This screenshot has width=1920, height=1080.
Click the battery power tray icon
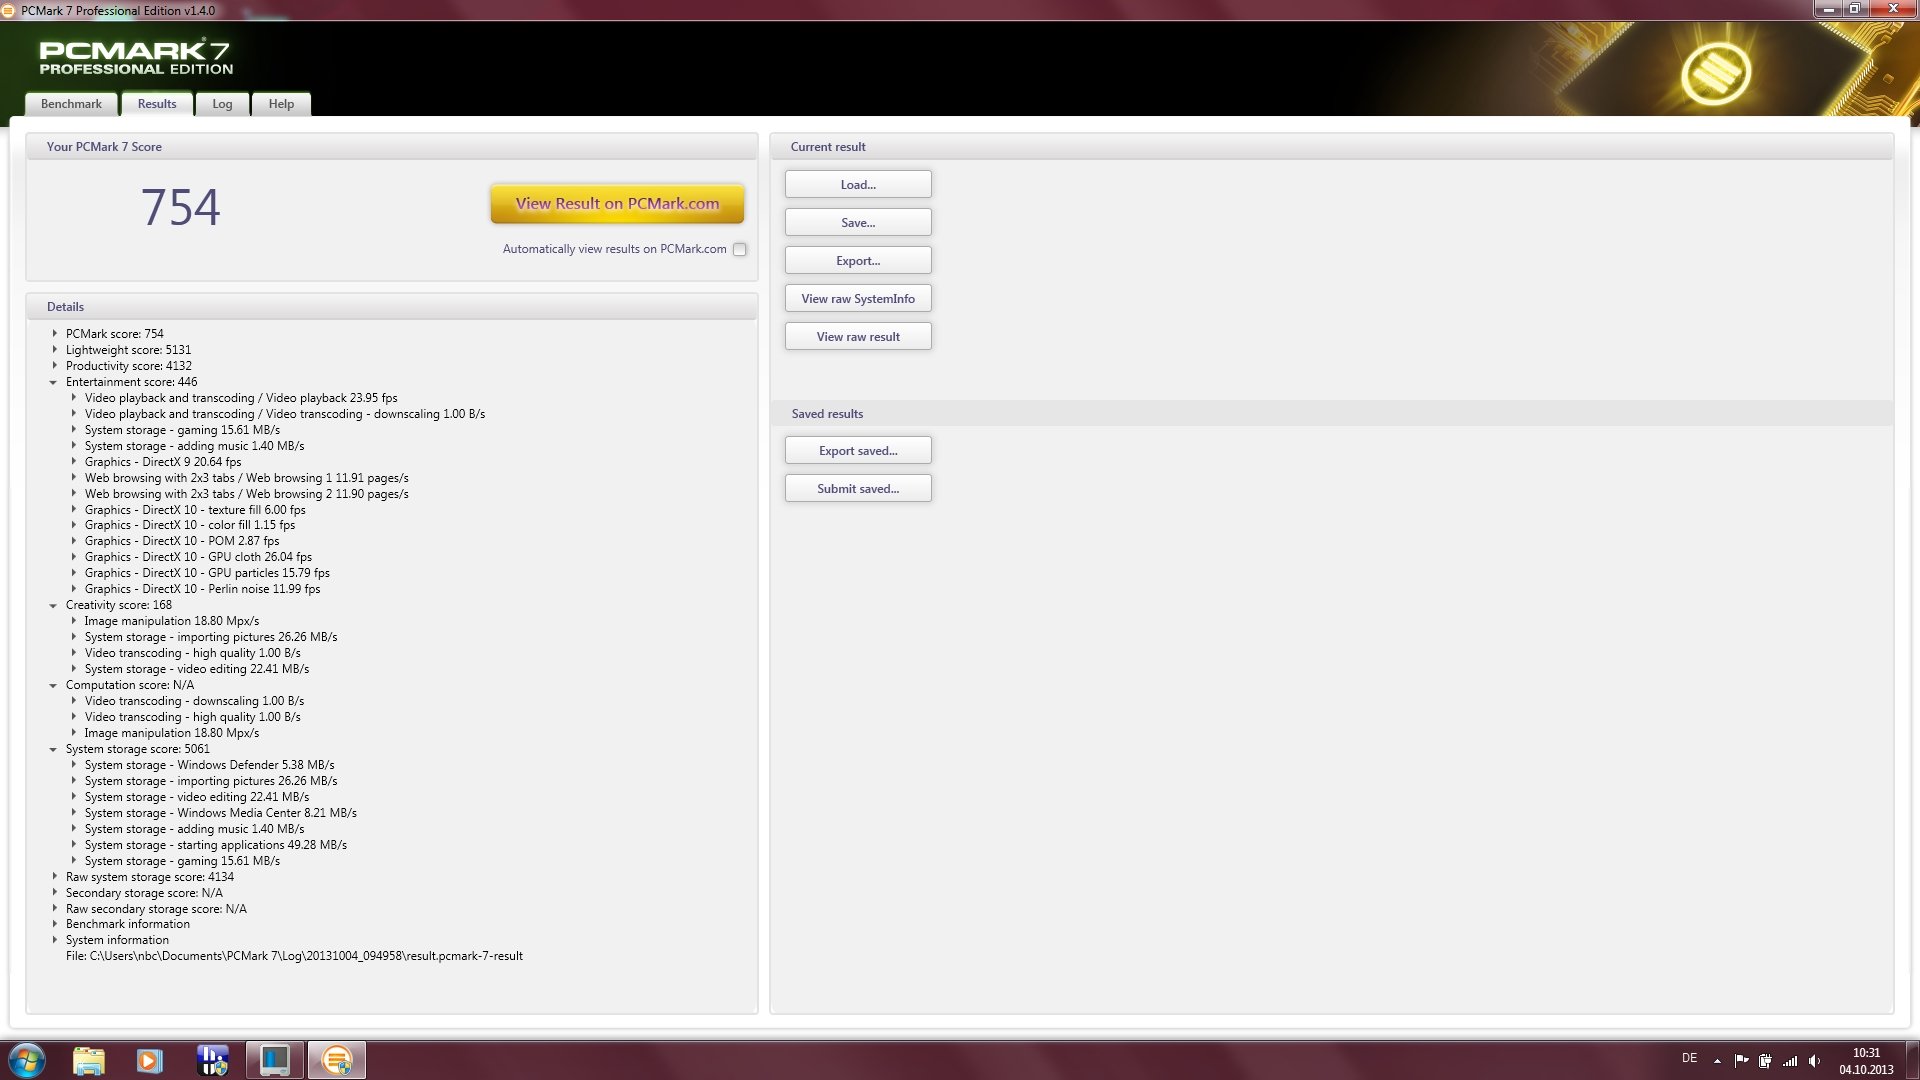(1766, 1061)
